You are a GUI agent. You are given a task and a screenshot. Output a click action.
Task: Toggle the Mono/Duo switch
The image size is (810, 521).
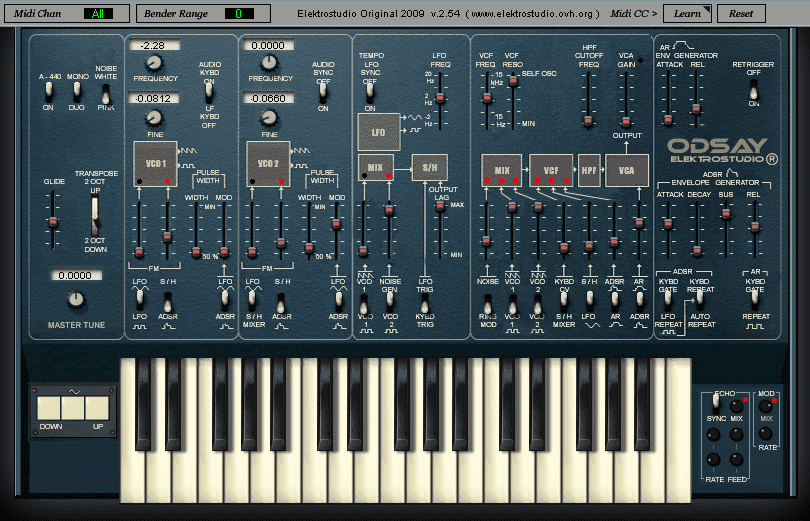pyautogui.click(x=76, y=92)
